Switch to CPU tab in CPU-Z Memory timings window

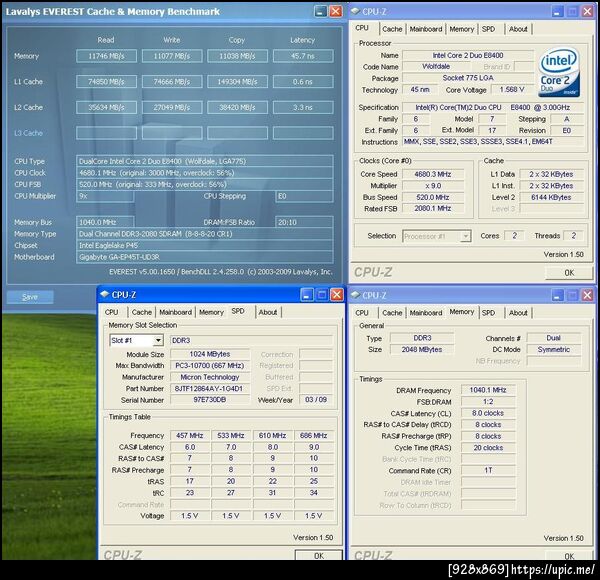tap(362, 313)
